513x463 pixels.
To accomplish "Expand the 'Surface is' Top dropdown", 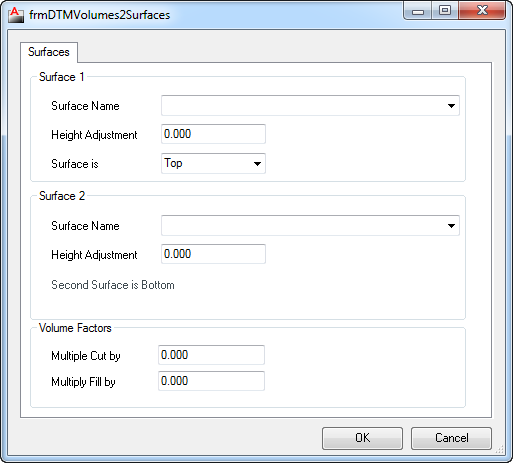I will point(213,163).
